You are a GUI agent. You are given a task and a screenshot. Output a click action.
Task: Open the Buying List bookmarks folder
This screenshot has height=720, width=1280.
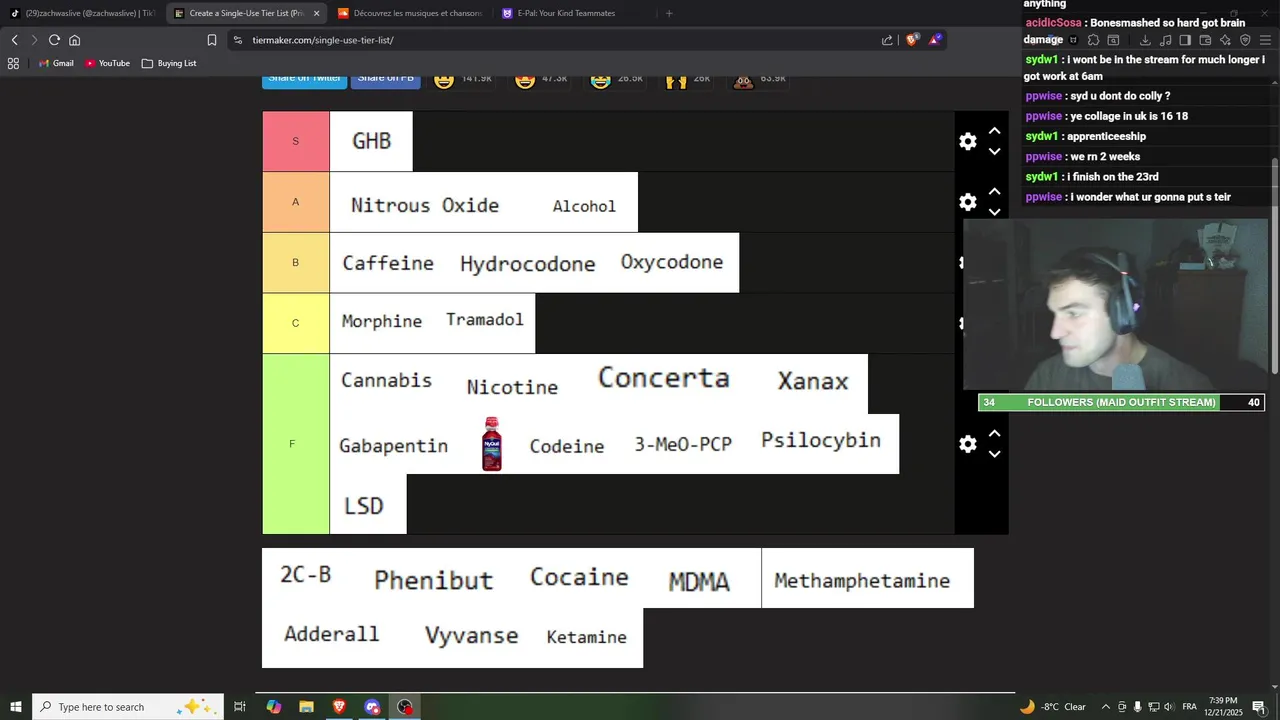[x=169, y=63]
